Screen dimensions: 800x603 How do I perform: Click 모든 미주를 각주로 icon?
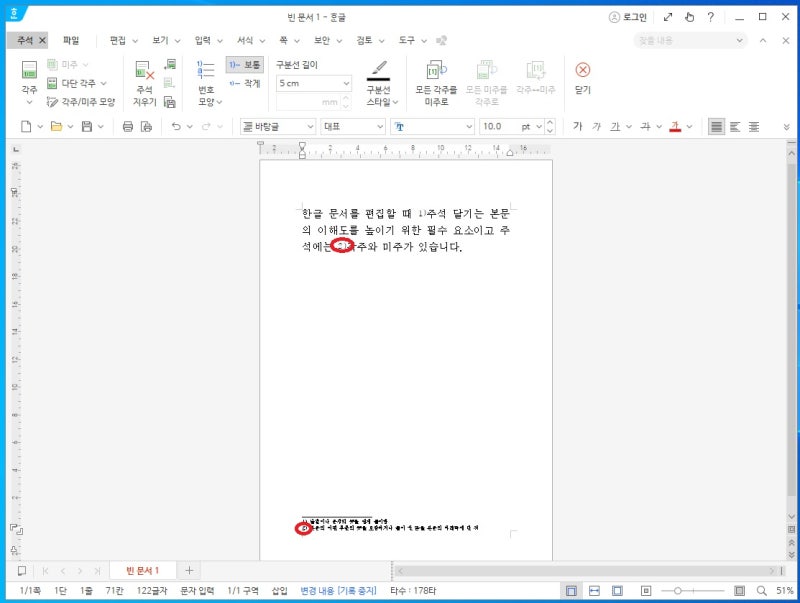pyautogui.click(x=486, y=70)
